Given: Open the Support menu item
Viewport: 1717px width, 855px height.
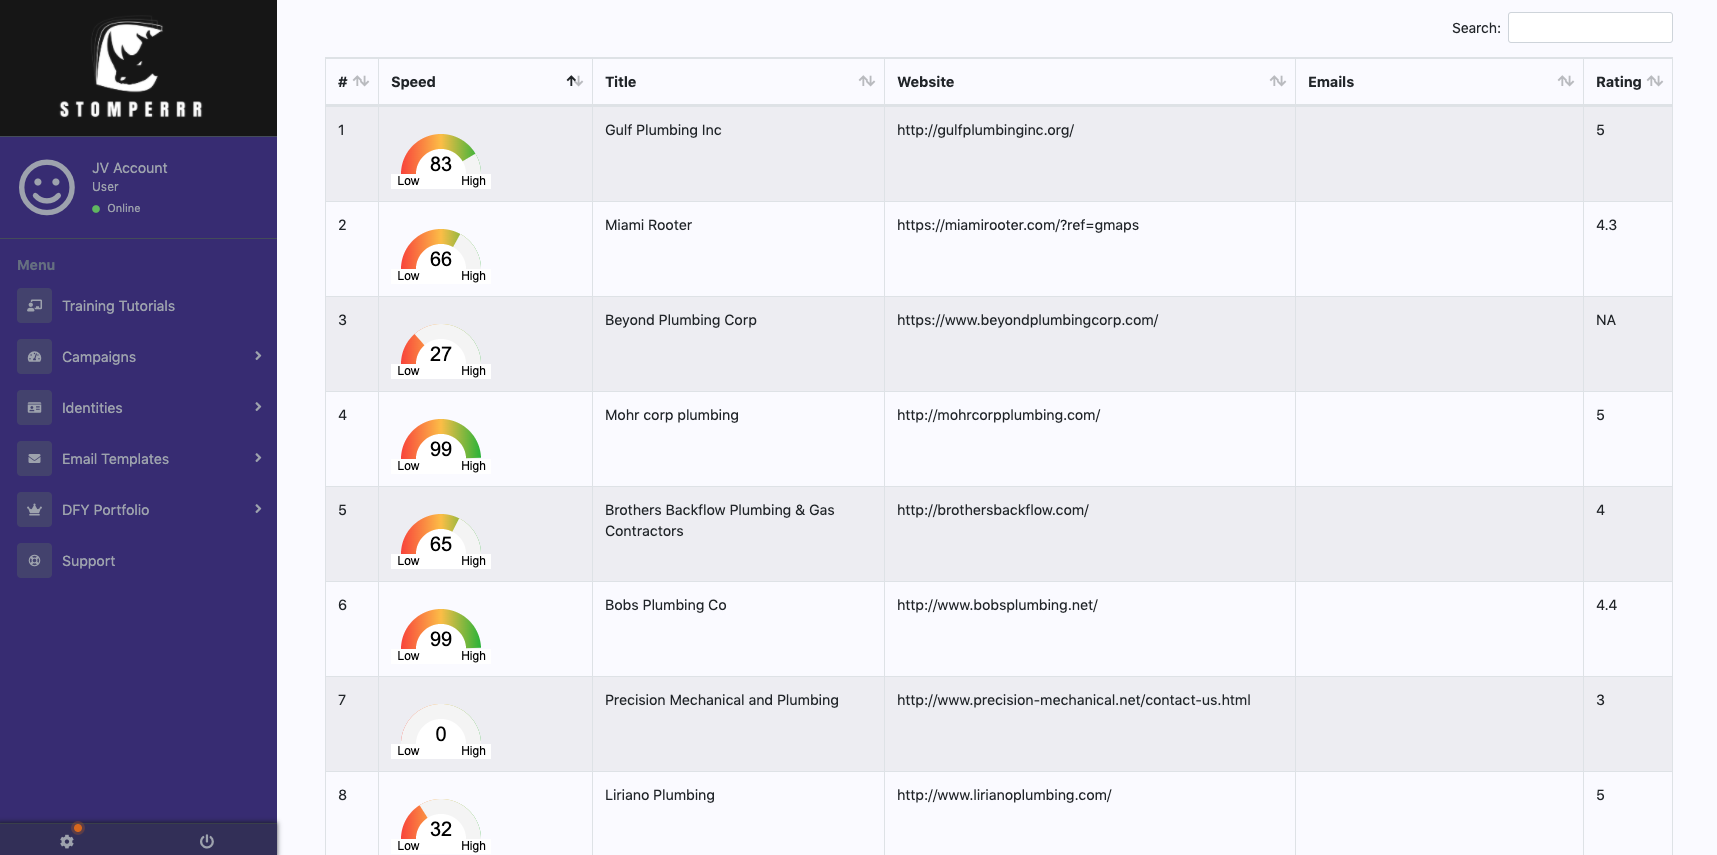Looking at the screenshot, I should click(89, 561).
